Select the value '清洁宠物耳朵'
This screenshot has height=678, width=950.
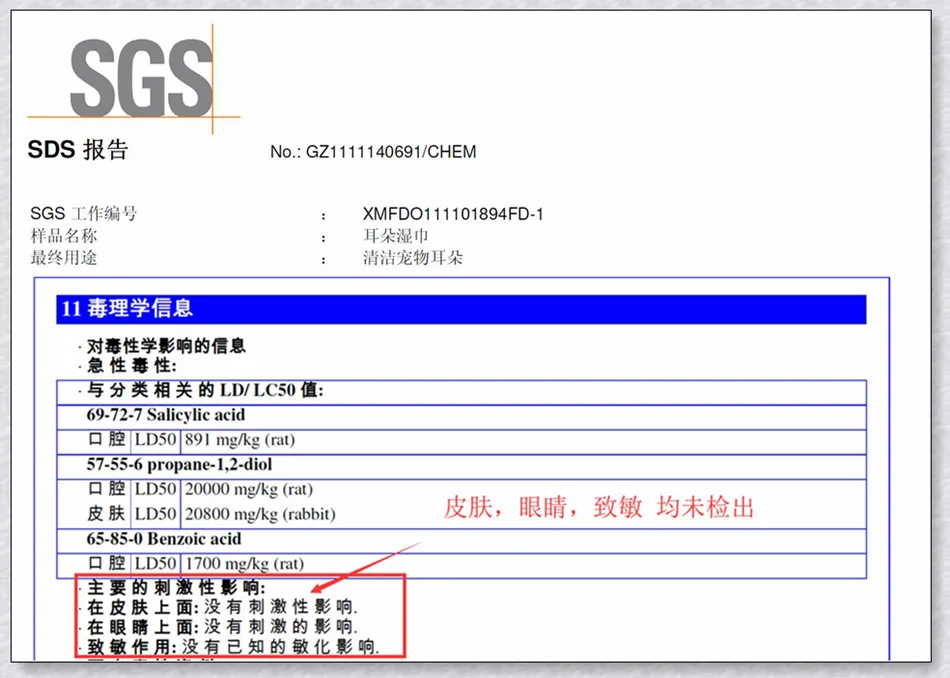coord(413,258)
